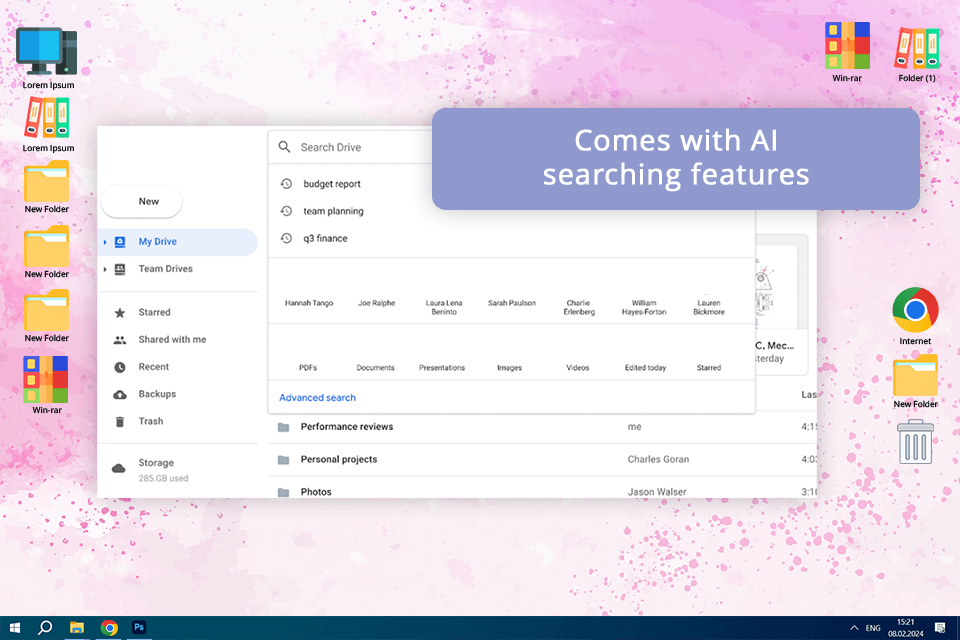The width and height of the screenshot is (960, 640).
Task: Click the Shared with me people icon
Action: coord(120,340)
